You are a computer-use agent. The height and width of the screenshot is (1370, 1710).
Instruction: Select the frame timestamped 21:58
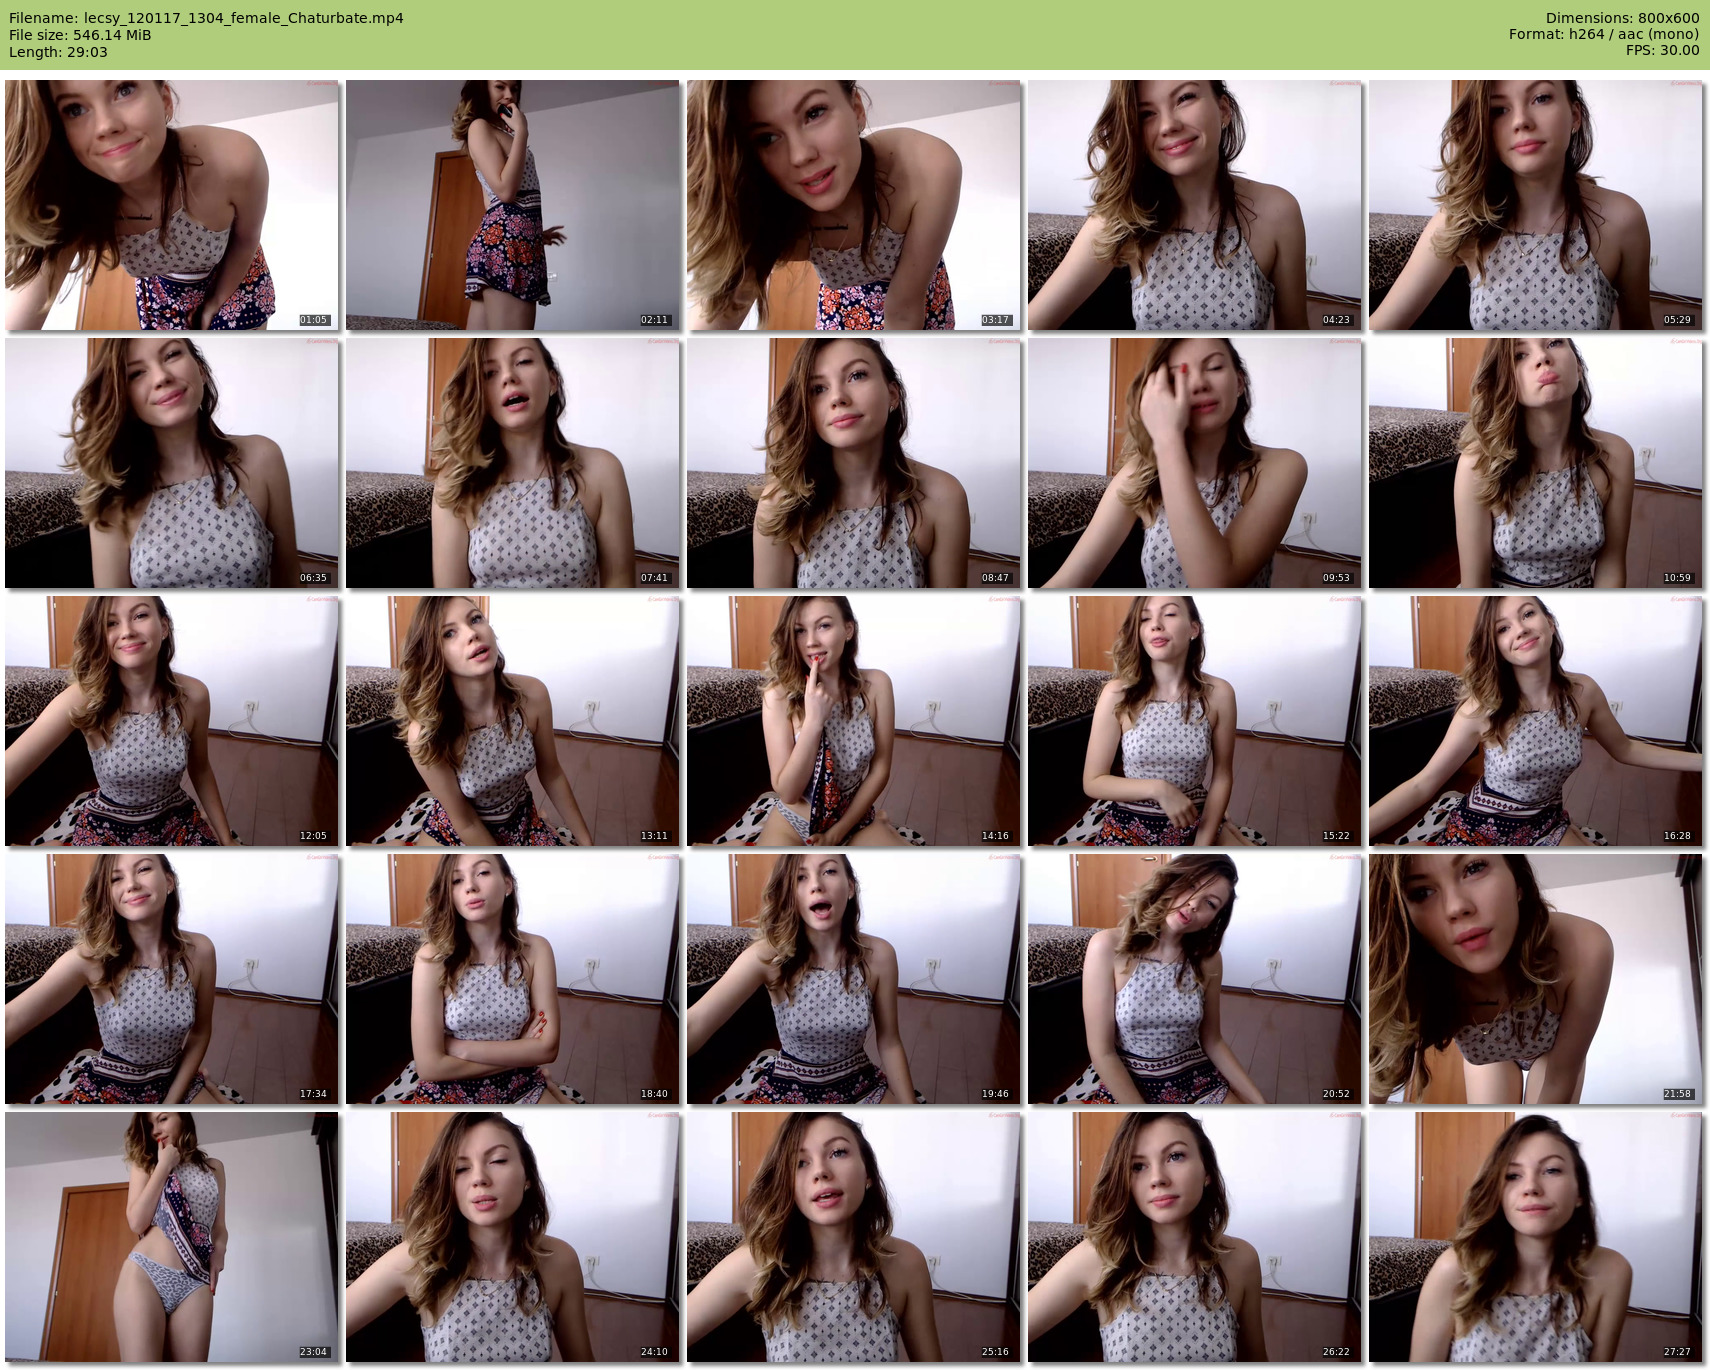pos(1535,979)
